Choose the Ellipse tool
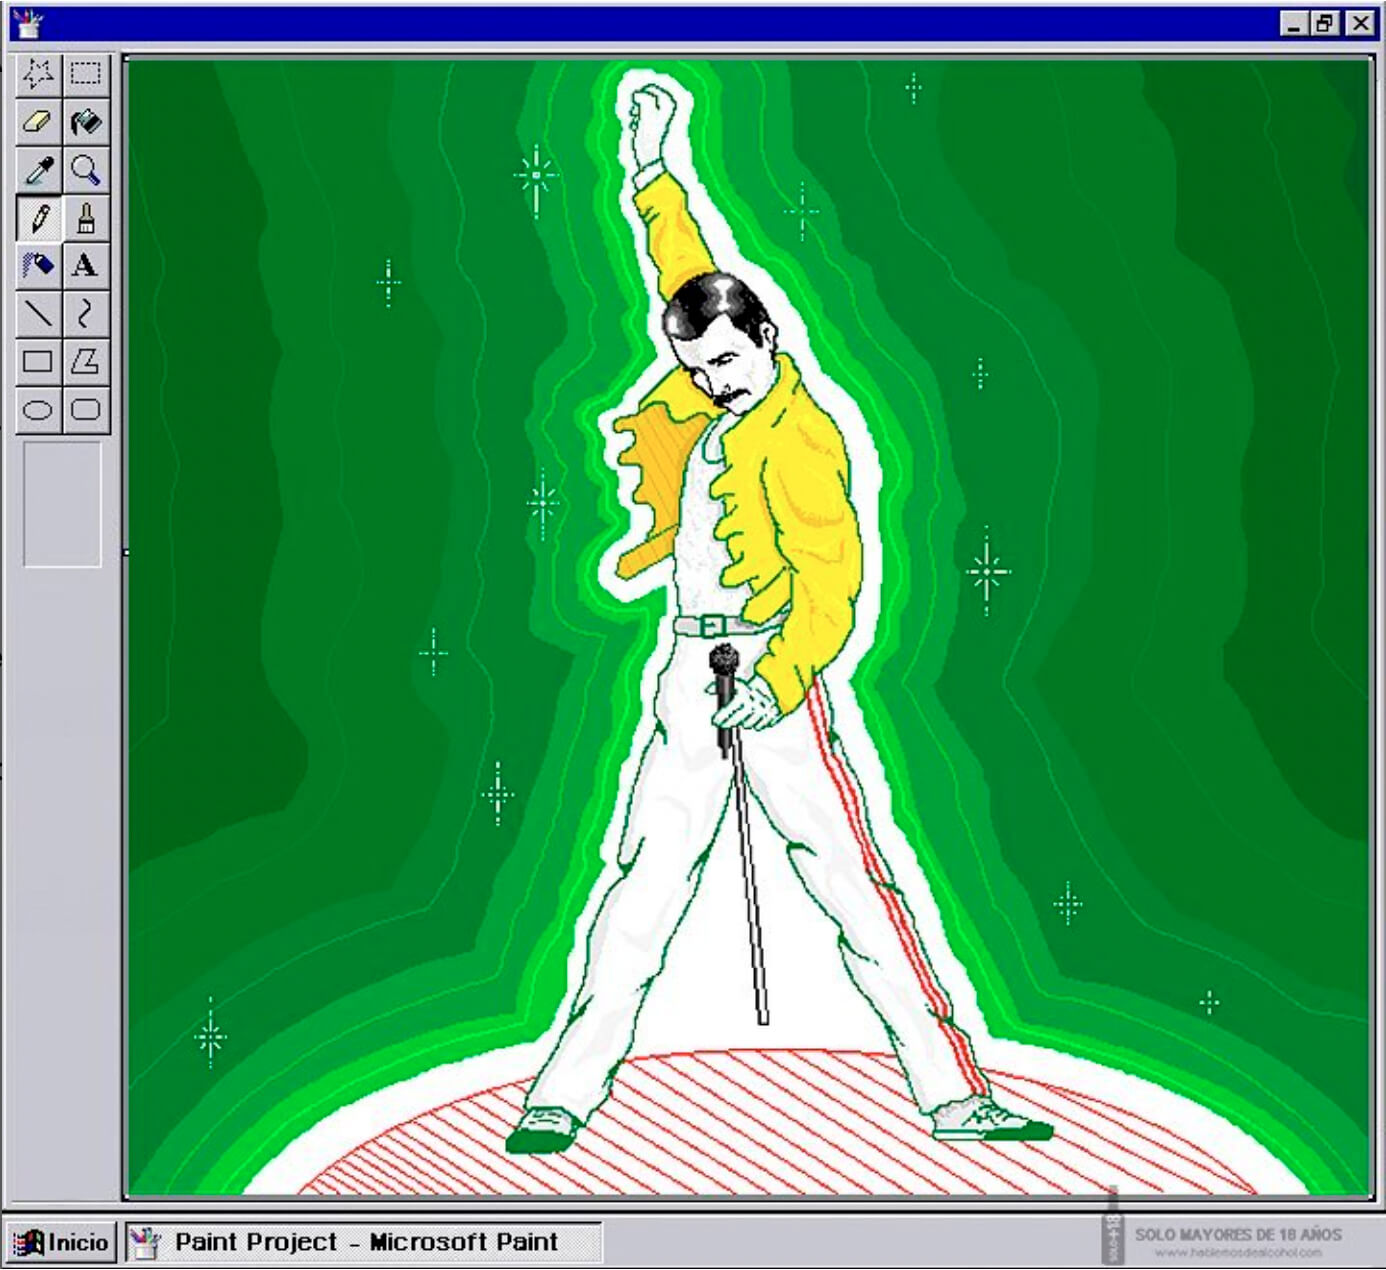The image size is (1386, 1270). pos(39,410)
